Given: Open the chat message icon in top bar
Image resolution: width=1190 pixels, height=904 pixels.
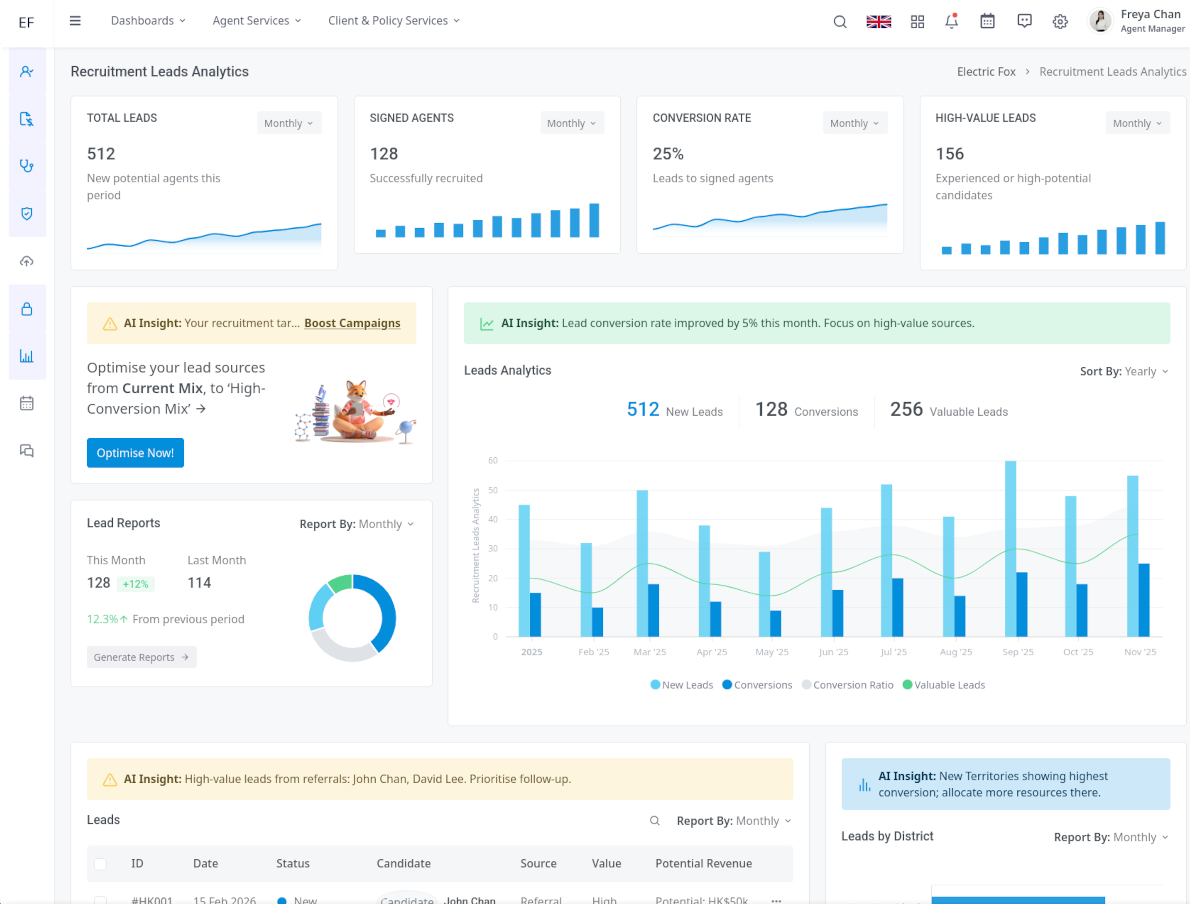Looking at the screenshot, I should (x=1024, y=21).
